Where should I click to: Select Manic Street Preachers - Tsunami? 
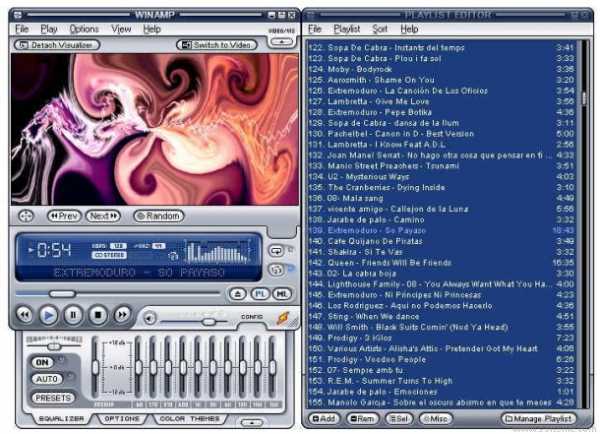coord(441,166)
